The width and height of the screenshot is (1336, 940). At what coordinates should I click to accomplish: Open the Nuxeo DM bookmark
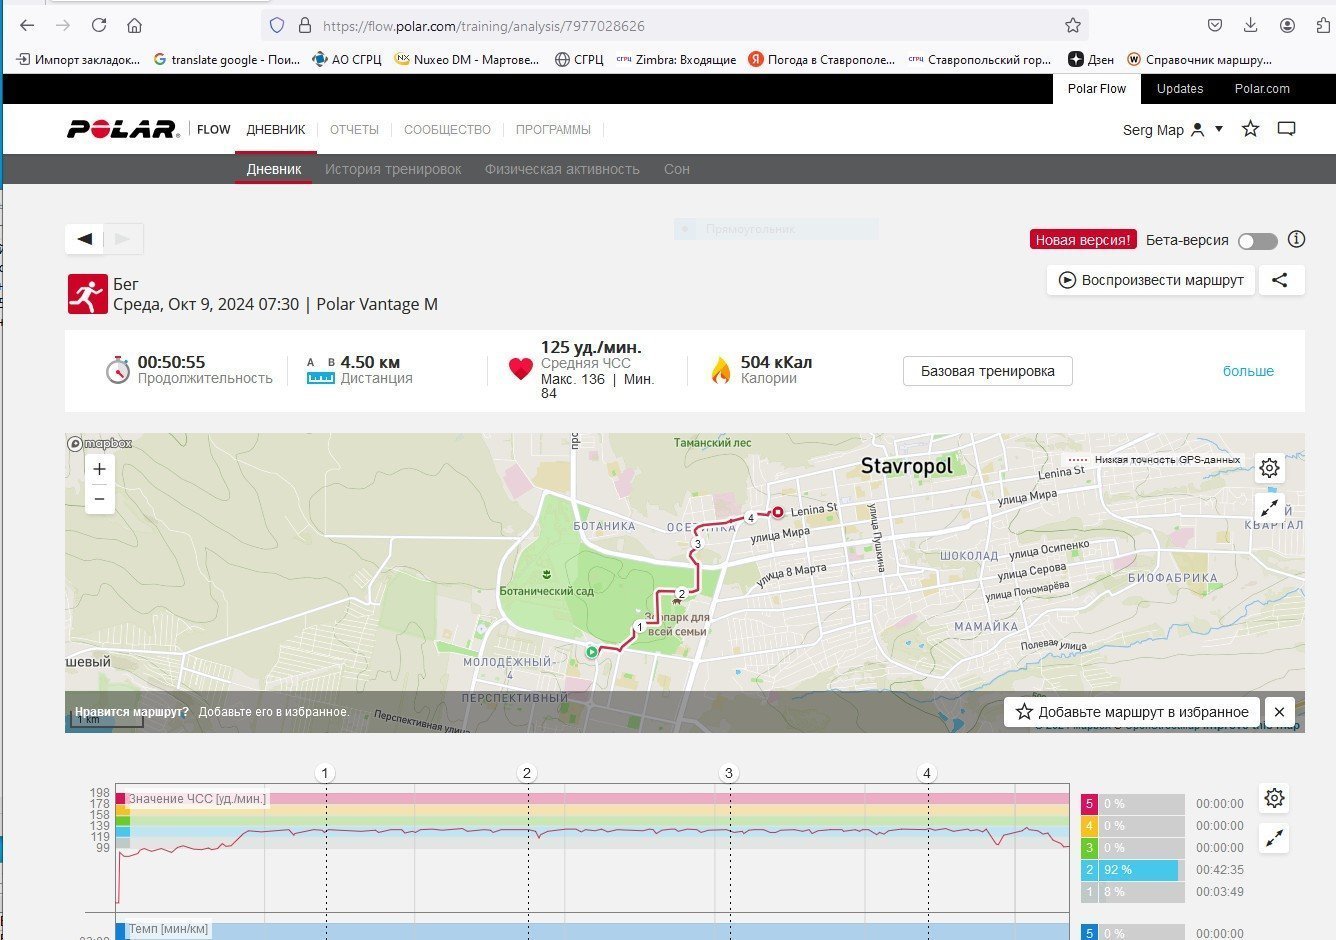(467, 59)
